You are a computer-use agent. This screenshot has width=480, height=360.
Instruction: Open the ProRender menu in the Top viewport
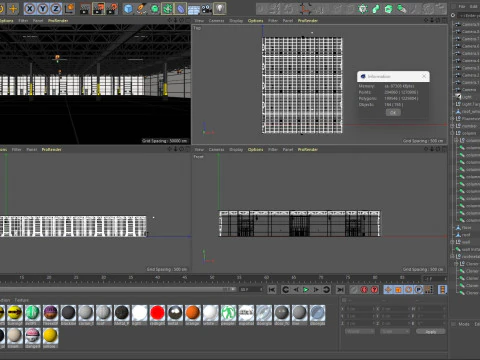308,21
